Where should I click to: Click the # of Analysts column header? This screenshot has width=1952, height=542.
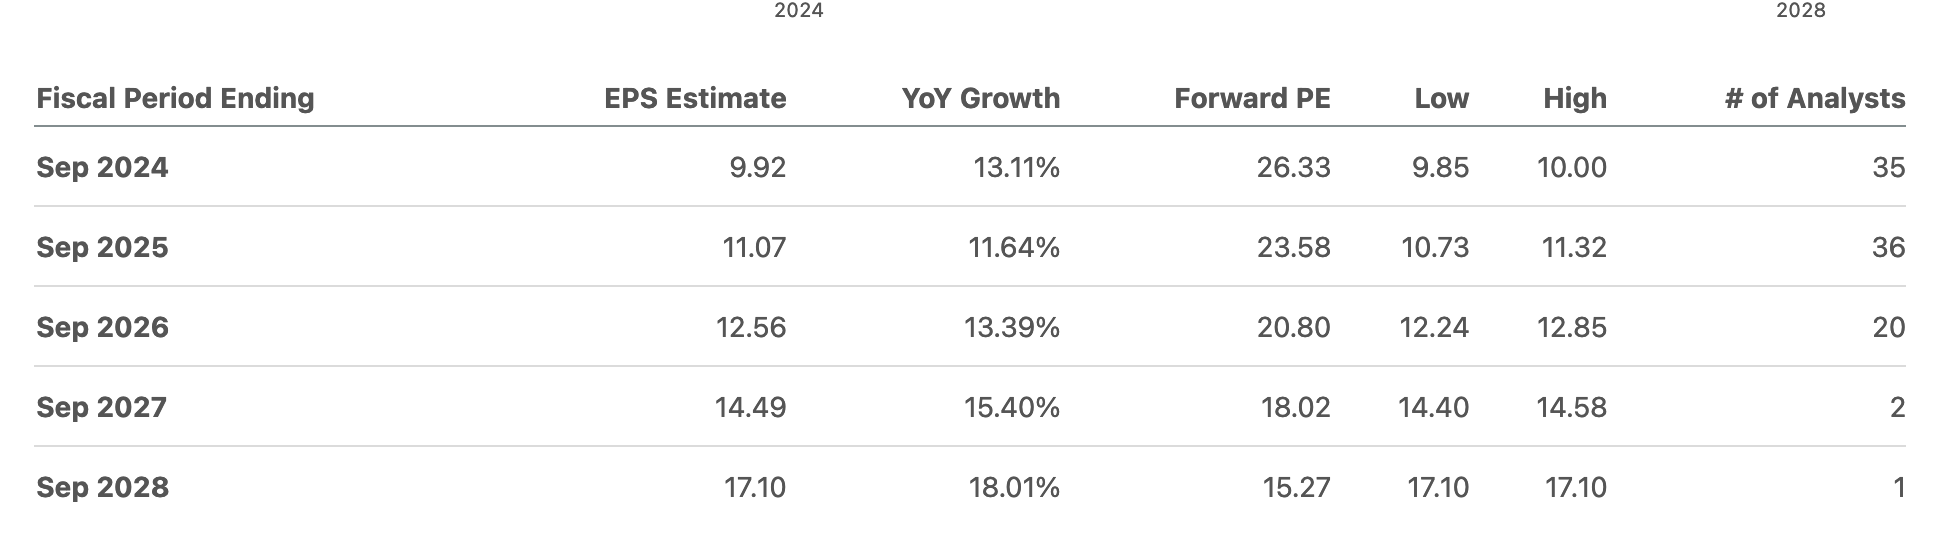tap(1815, 98)
